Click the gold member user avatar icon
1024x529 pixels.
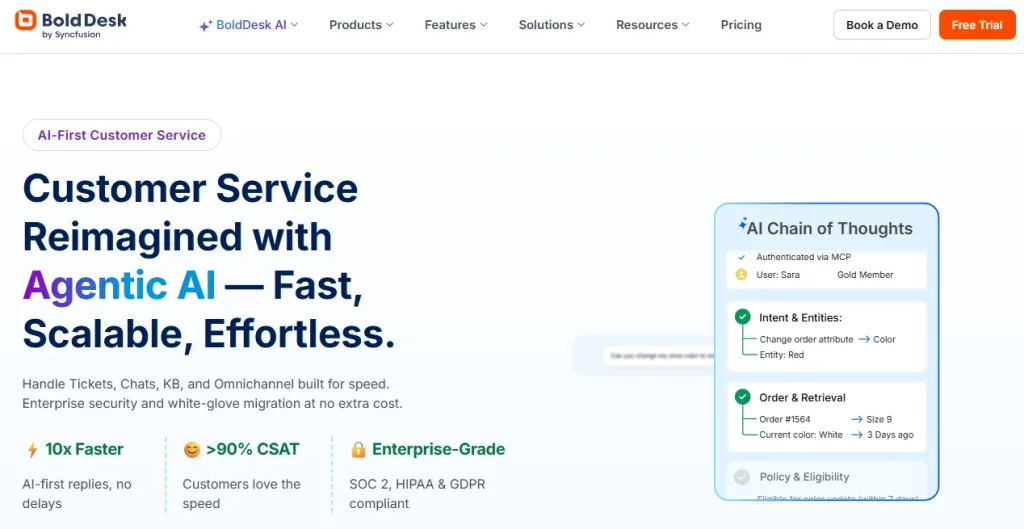(x=741, y=274)
